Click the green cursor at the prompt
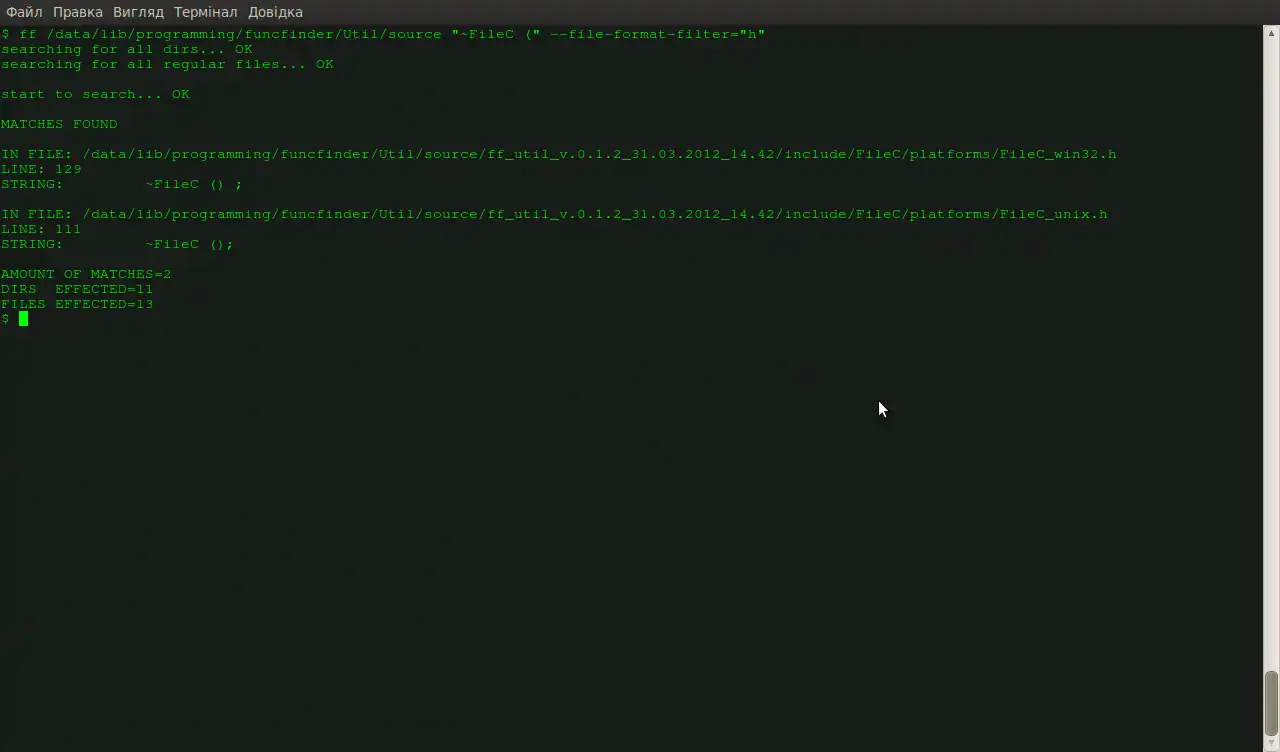 click(x=23, y=319)
